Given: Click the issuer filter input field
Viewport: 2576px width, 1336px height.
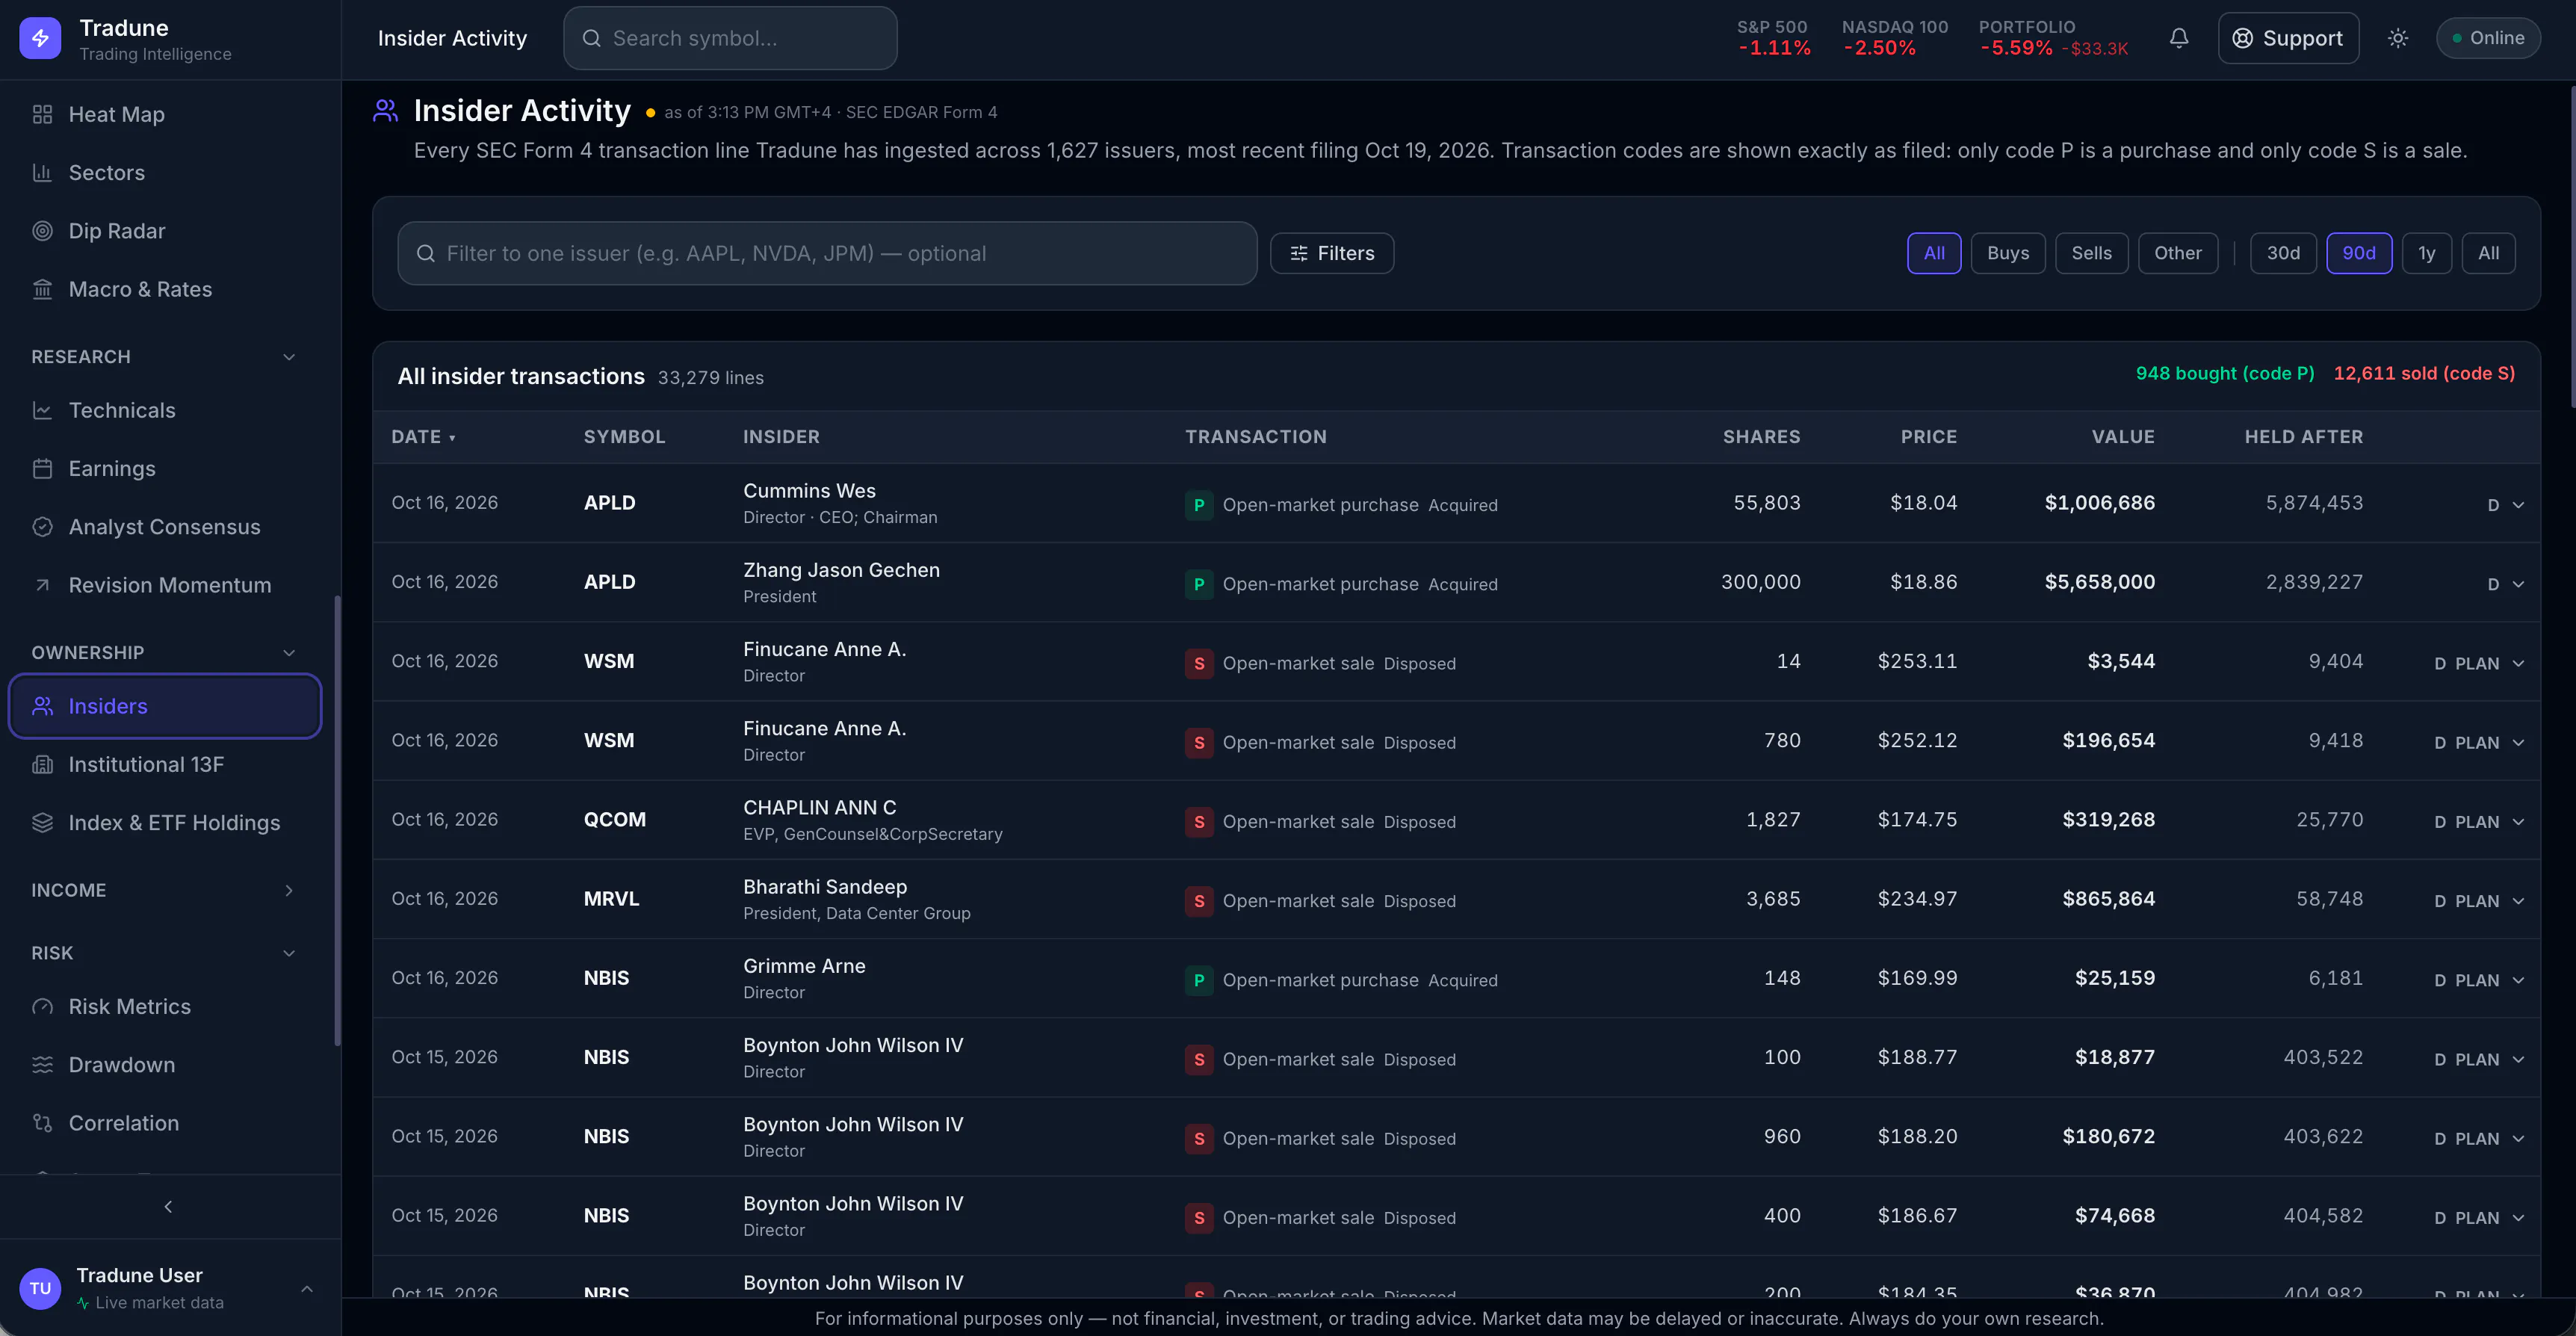Looking at the screenshot, I should click(827, 253).
